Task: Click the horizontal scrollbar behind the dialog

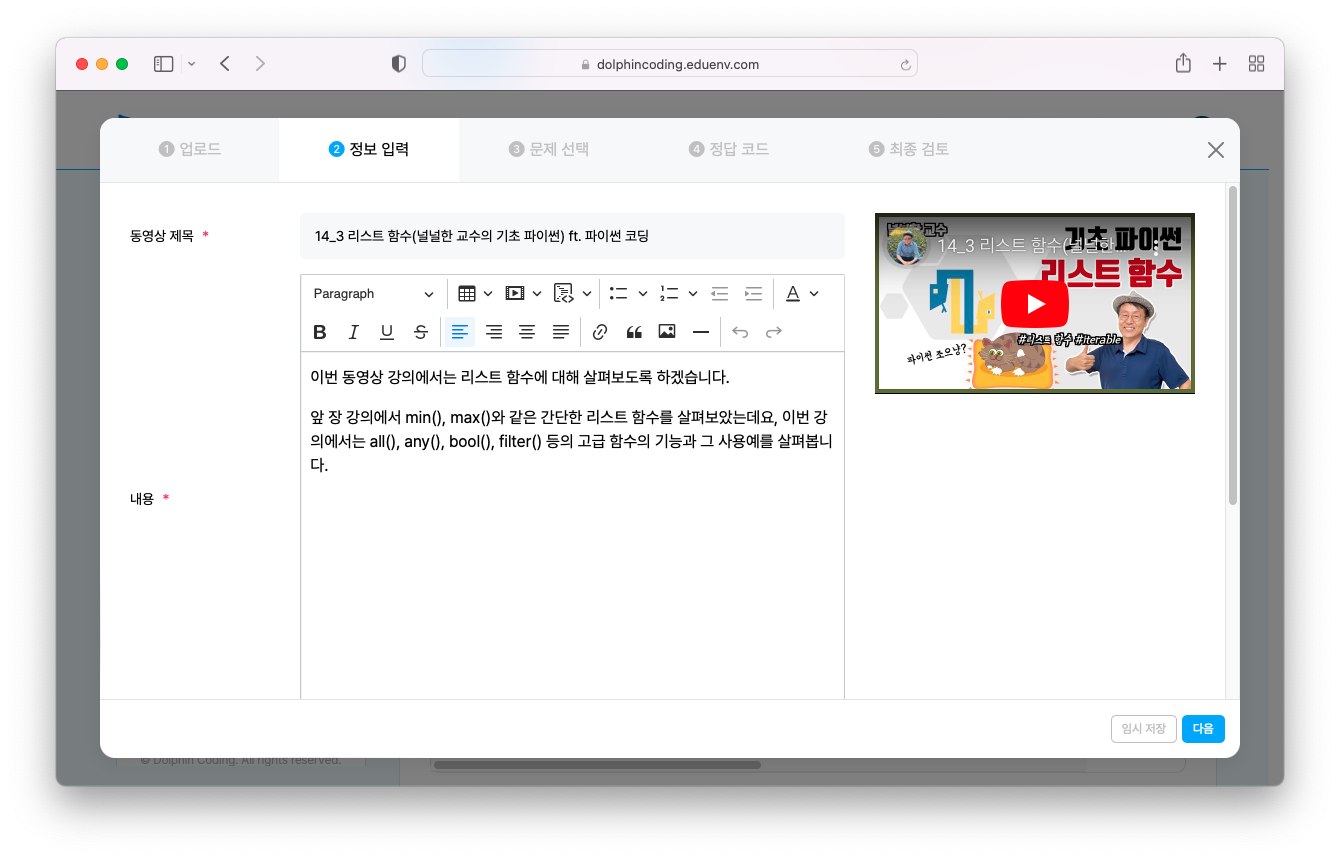Action: tap(597, 765)
